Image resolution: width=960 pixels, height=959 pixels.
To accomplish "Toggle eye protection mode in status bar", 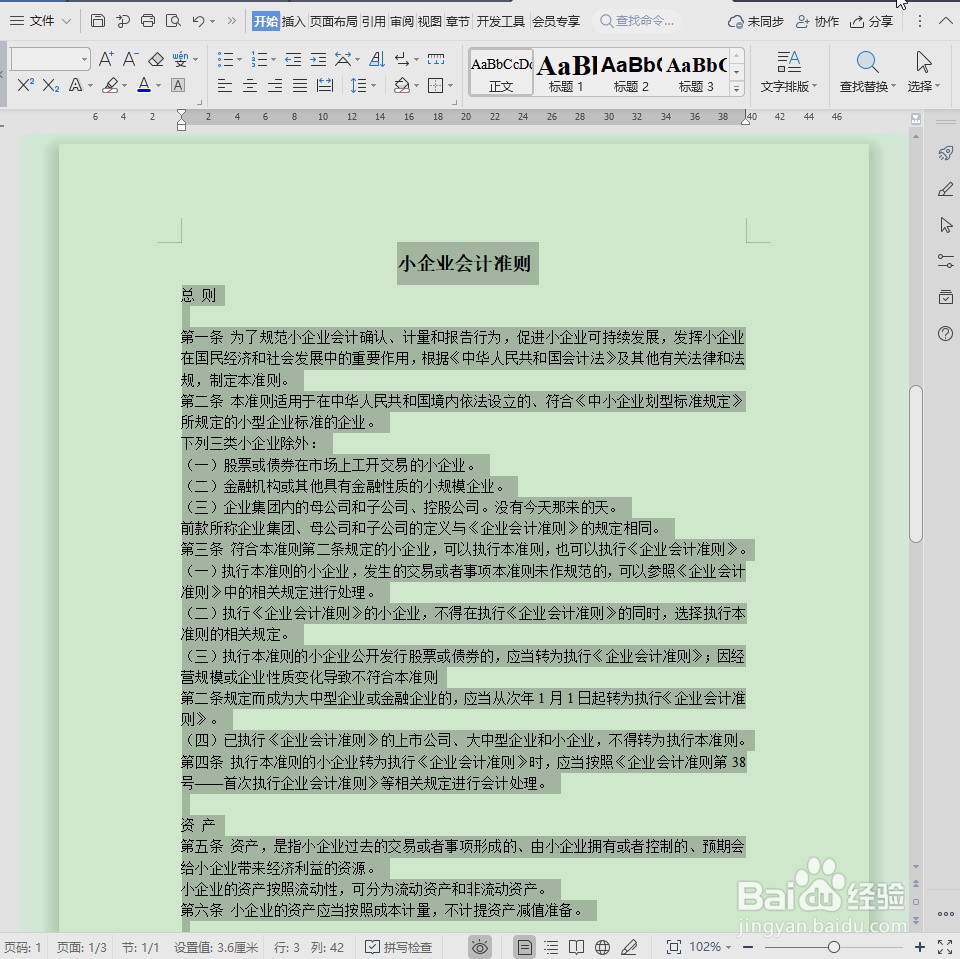I will pos(480,947).
